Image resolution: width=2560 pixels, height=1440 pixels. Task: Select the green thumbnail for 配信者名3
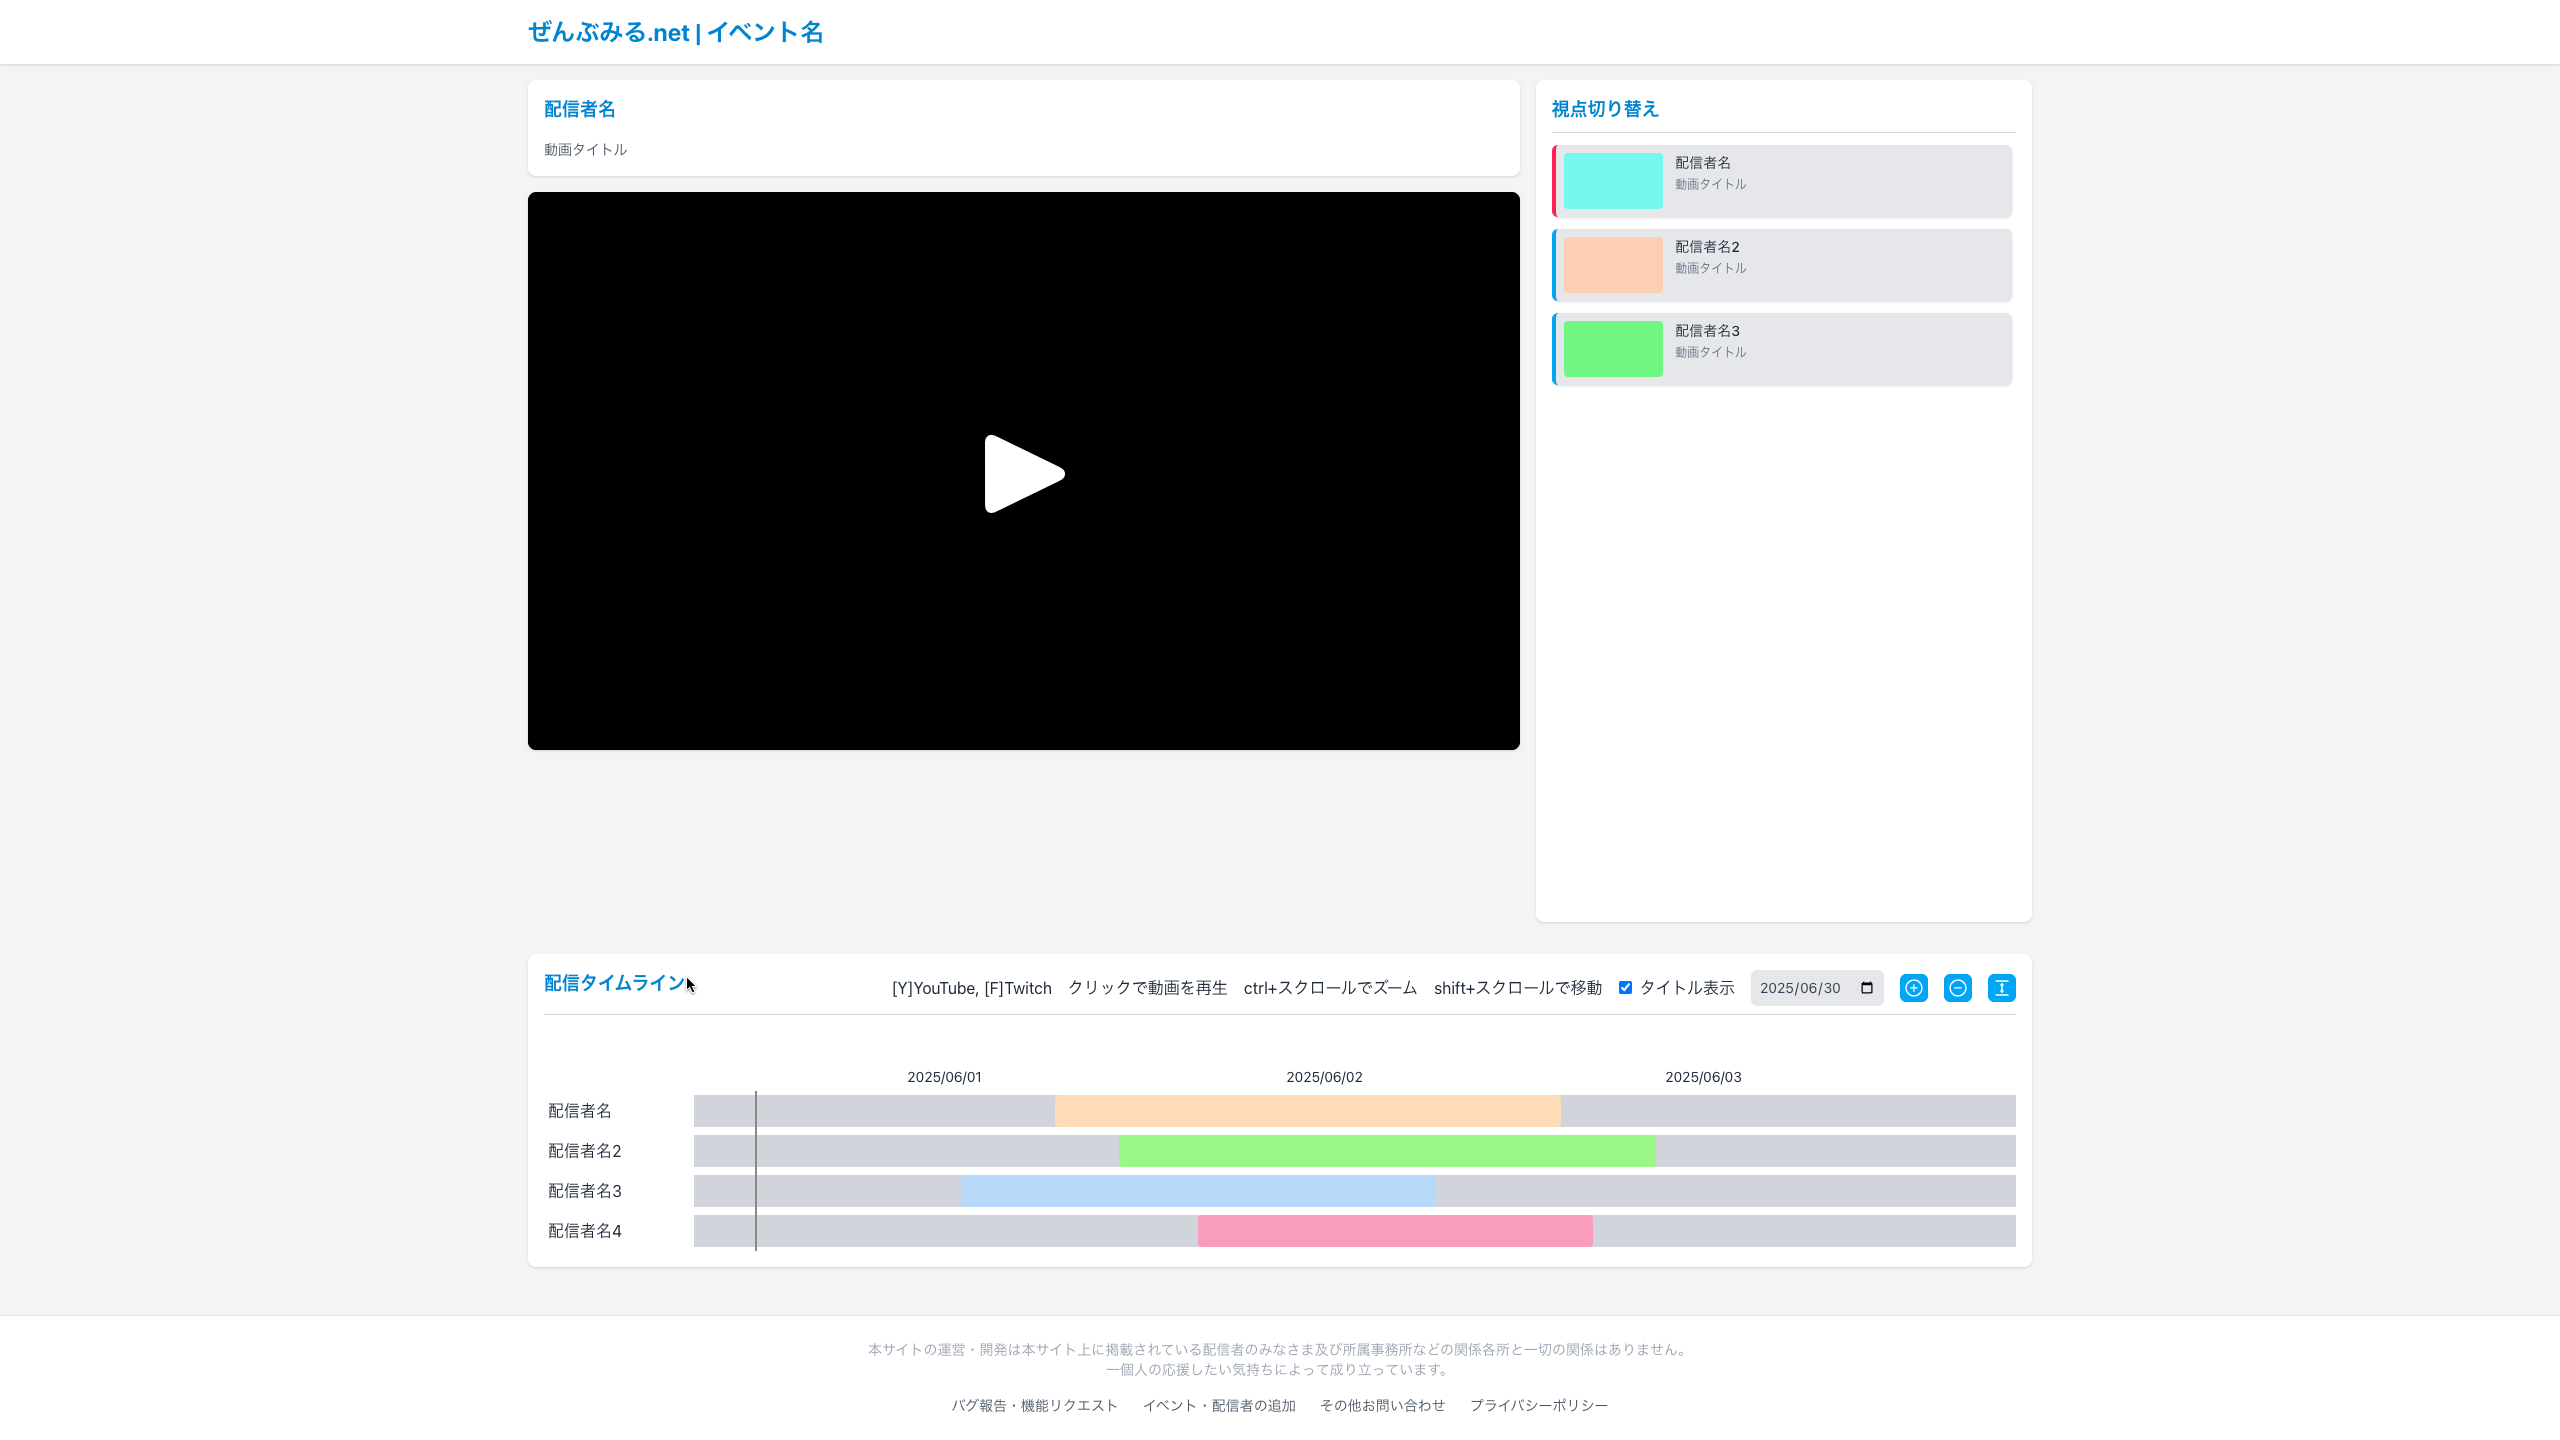coord(1613,349)
